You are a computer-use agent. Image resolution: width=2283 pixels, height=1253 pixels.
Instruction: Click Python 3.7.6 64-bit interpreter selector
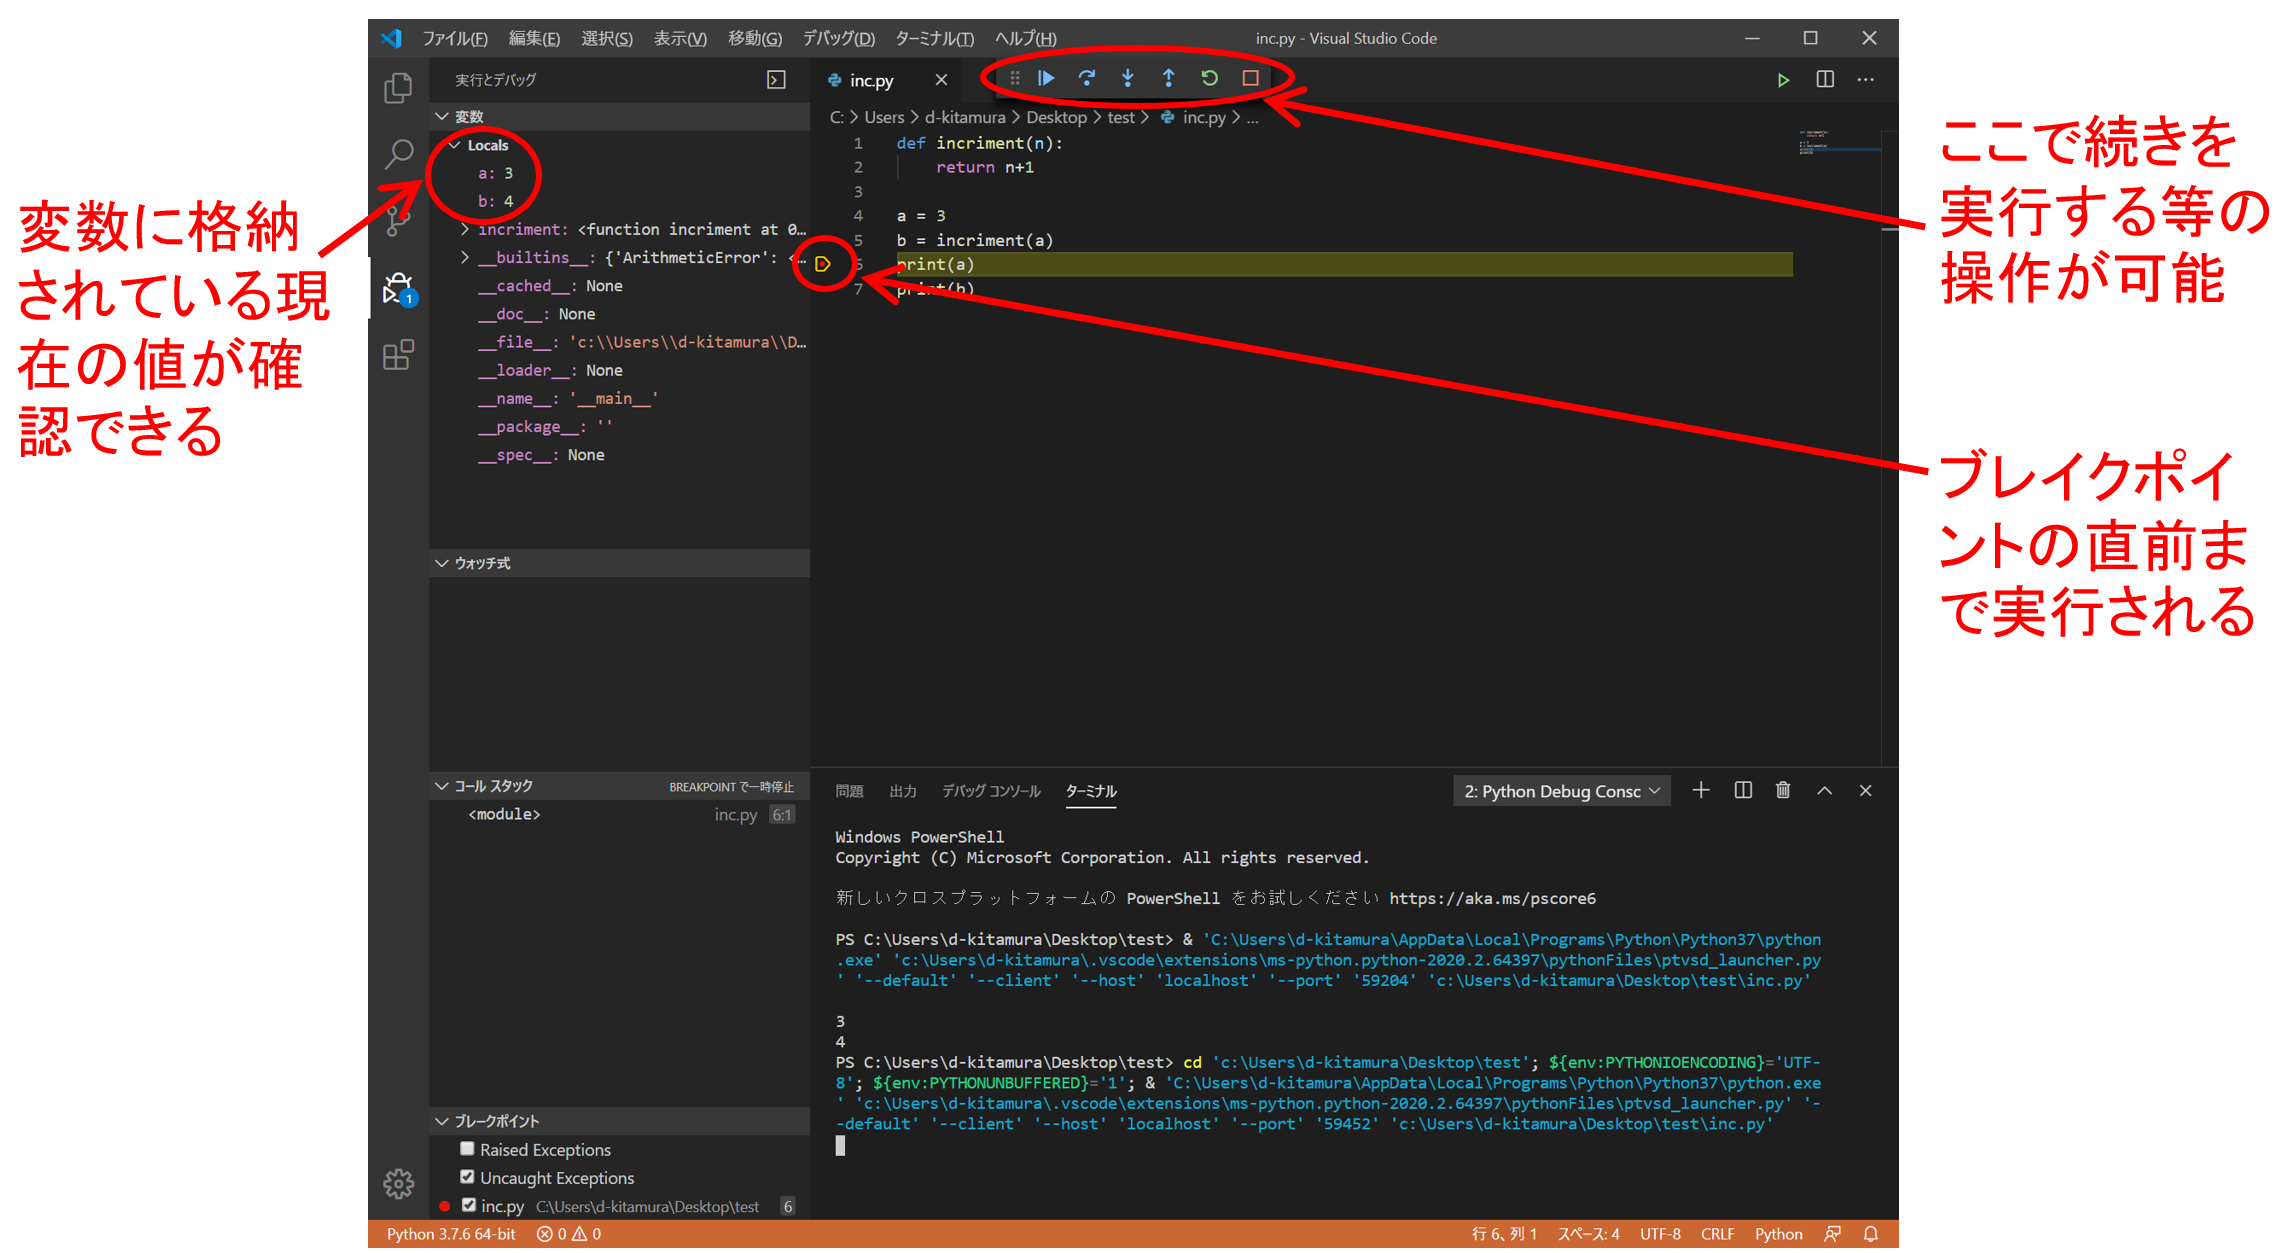(x=451, y=1234)
